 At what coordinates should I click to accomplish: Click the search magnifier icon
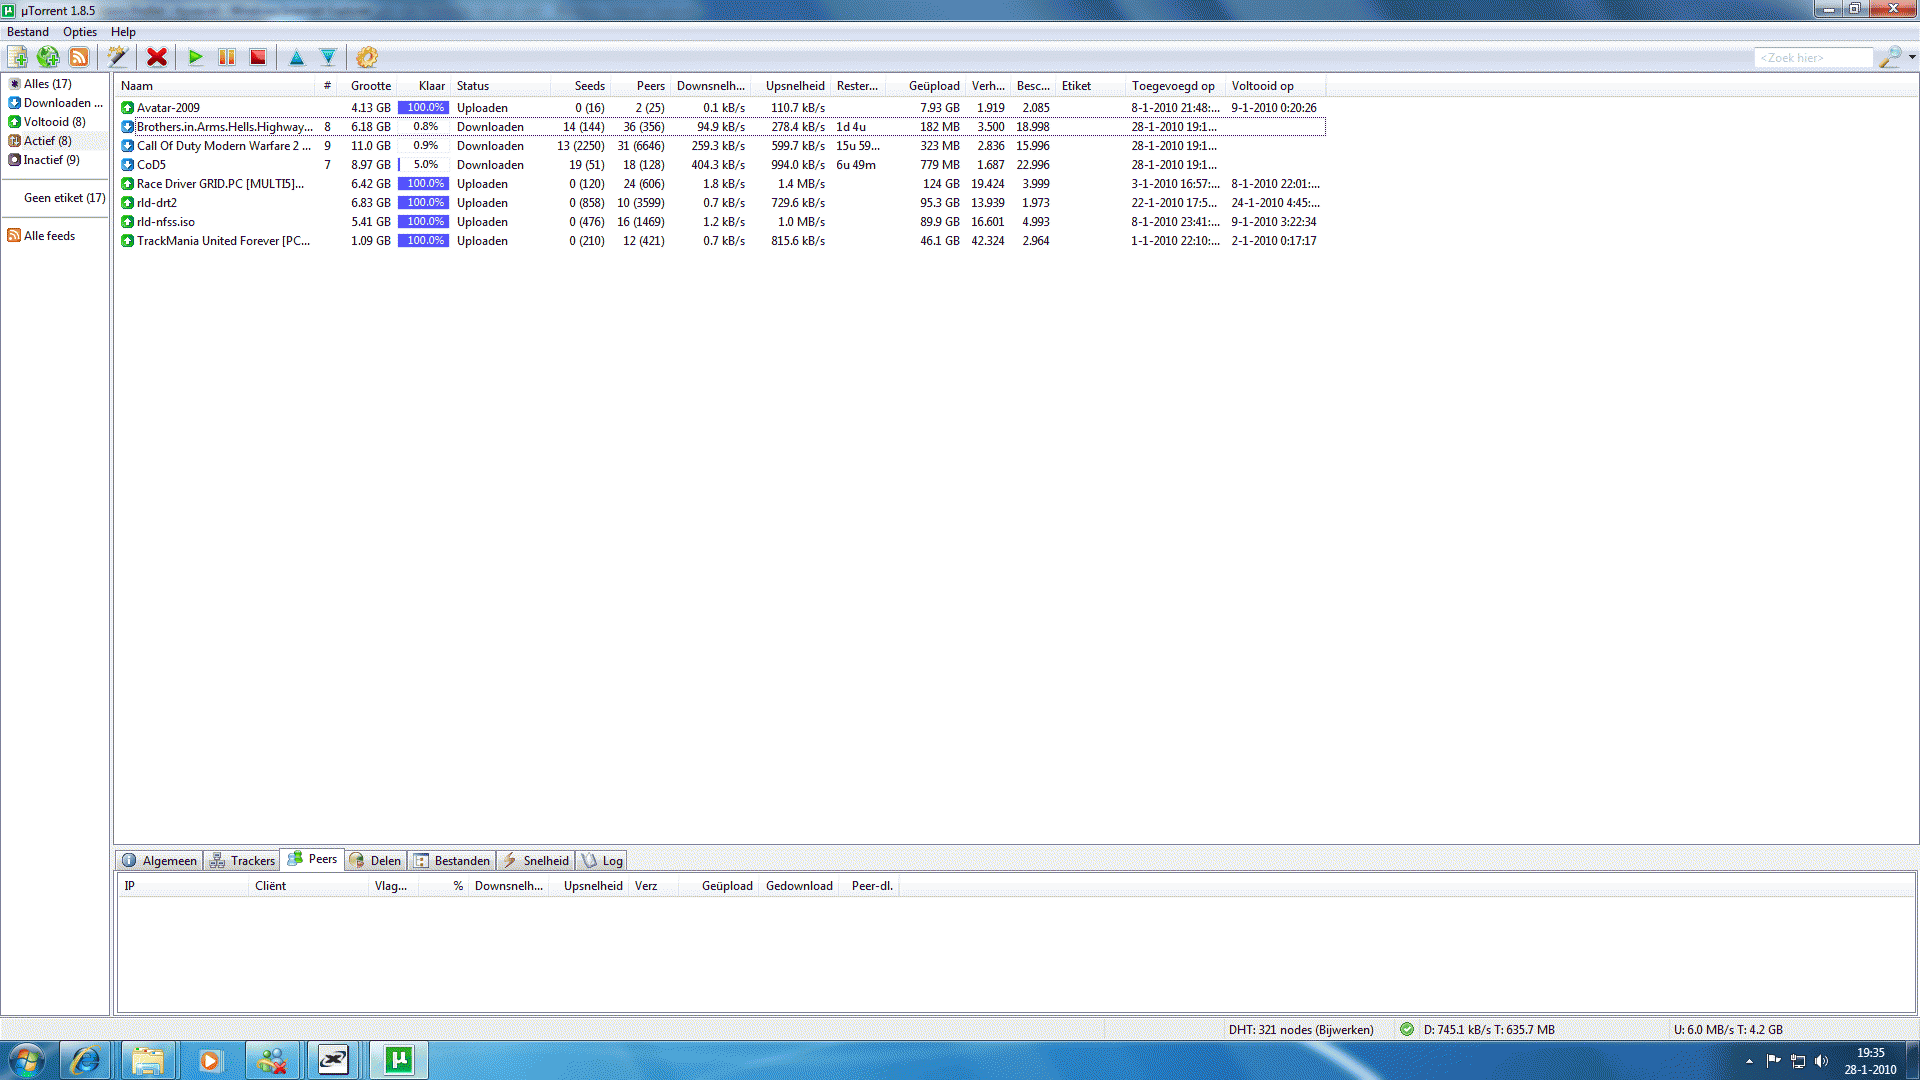[1889, 57]
